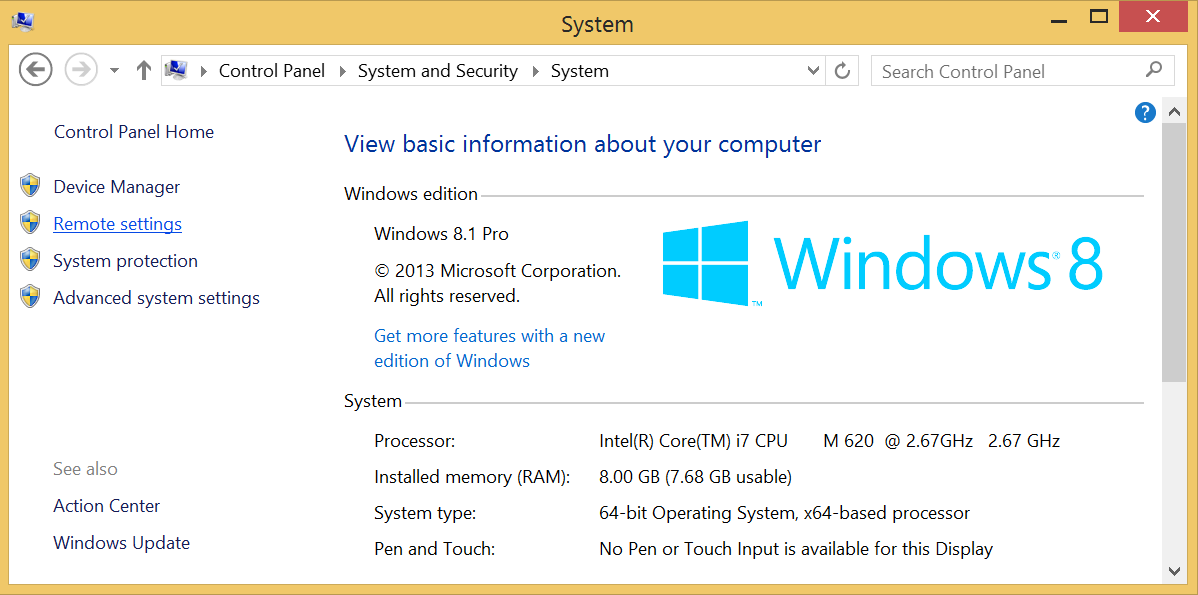Click the computer icon in the address bar
Screen dimensions: 1198x595
(x=176, y=70)
